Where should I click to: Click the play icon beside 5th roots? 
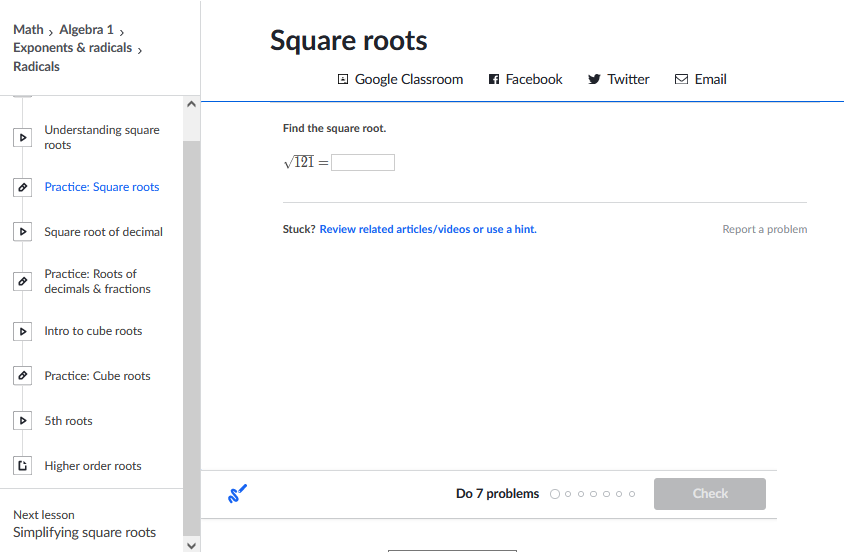tap(23, 421)
